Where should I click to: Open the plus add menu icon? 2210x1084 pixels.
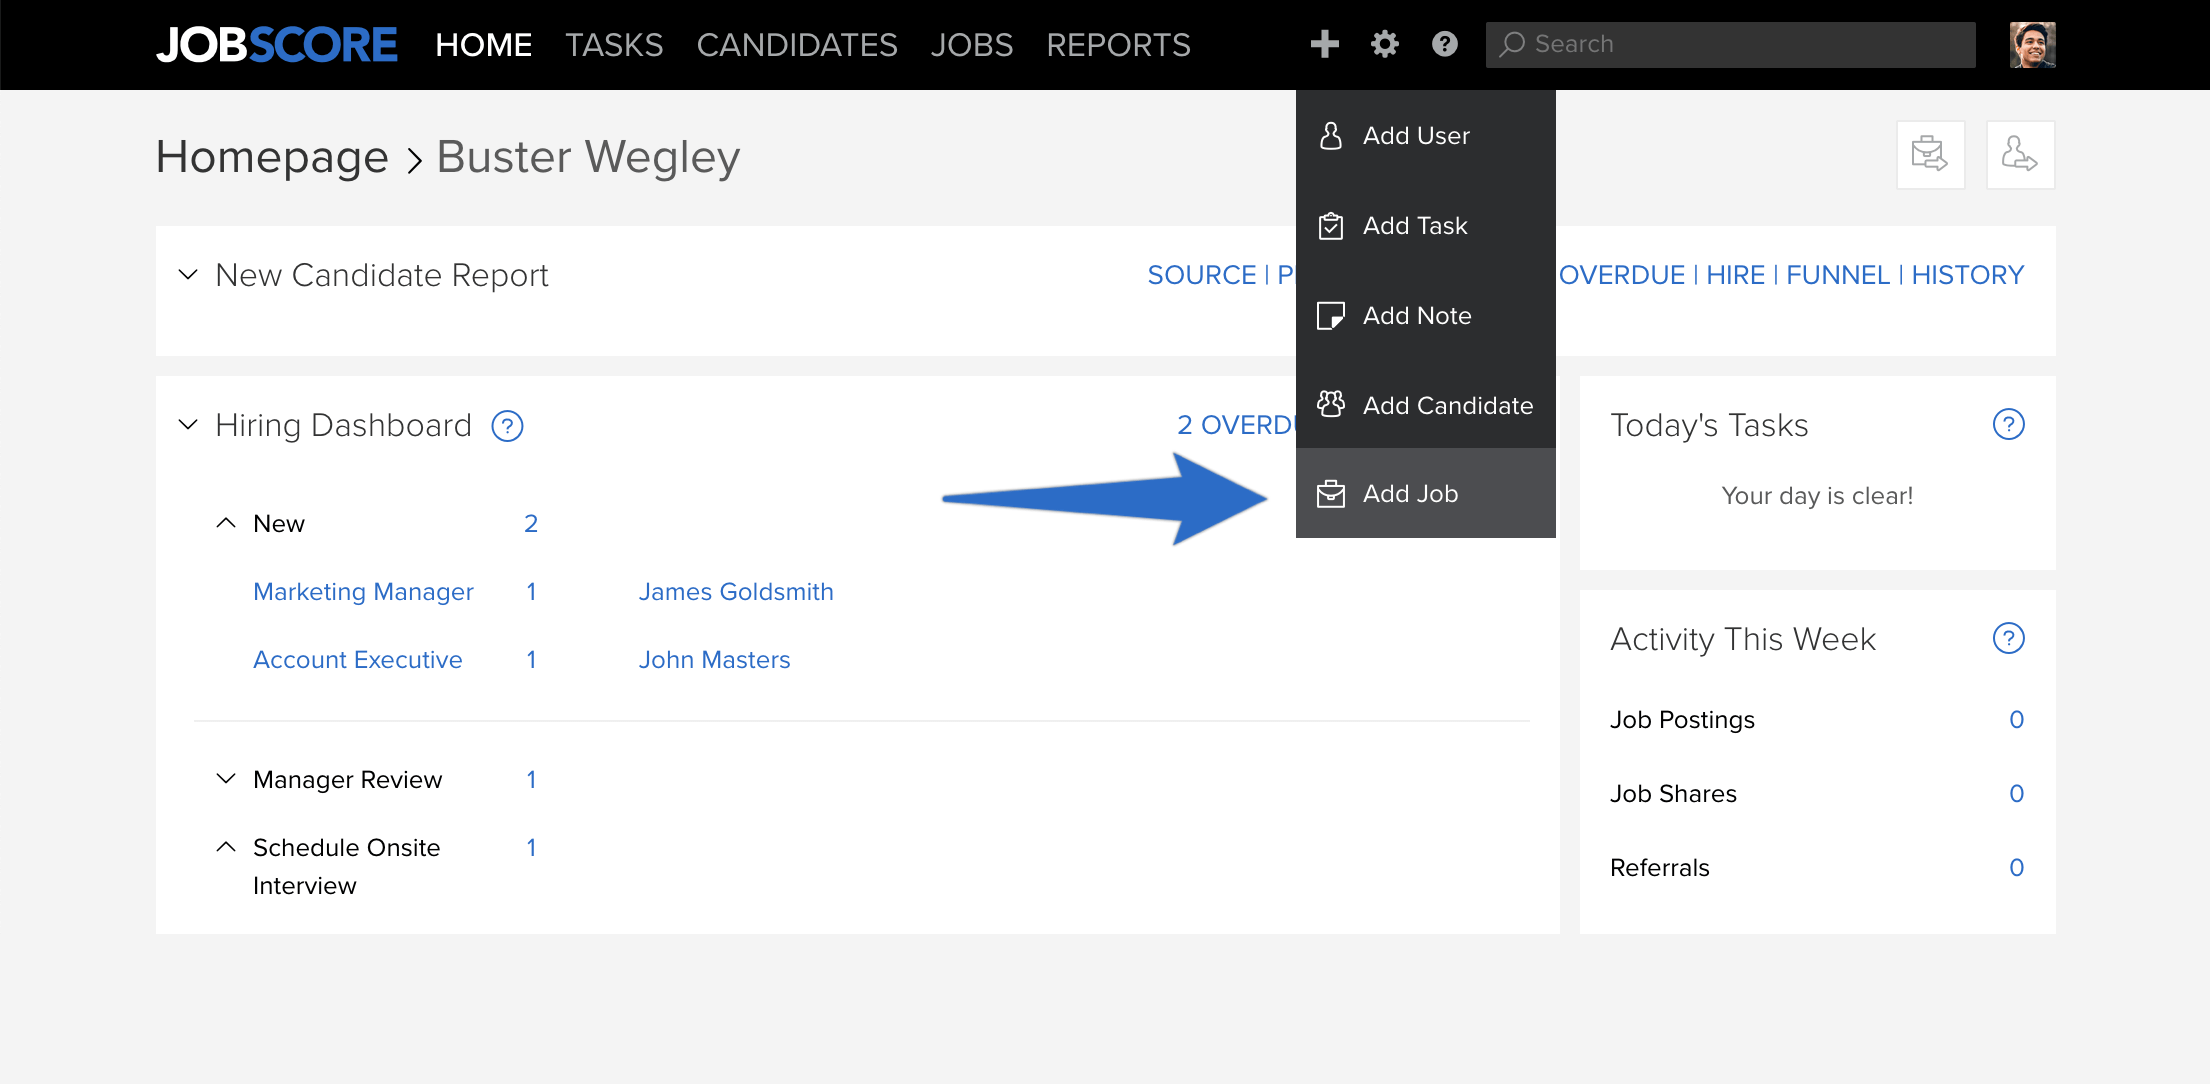(1325, 44)
